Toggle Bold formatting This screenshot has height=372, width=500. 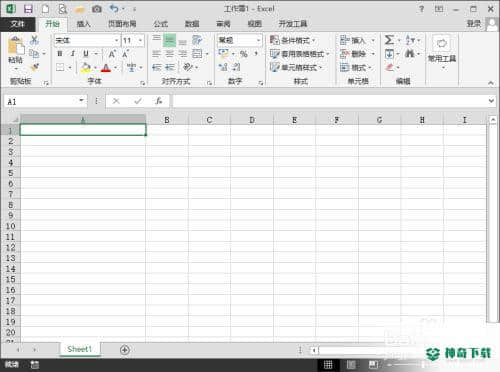pos(60,54)
